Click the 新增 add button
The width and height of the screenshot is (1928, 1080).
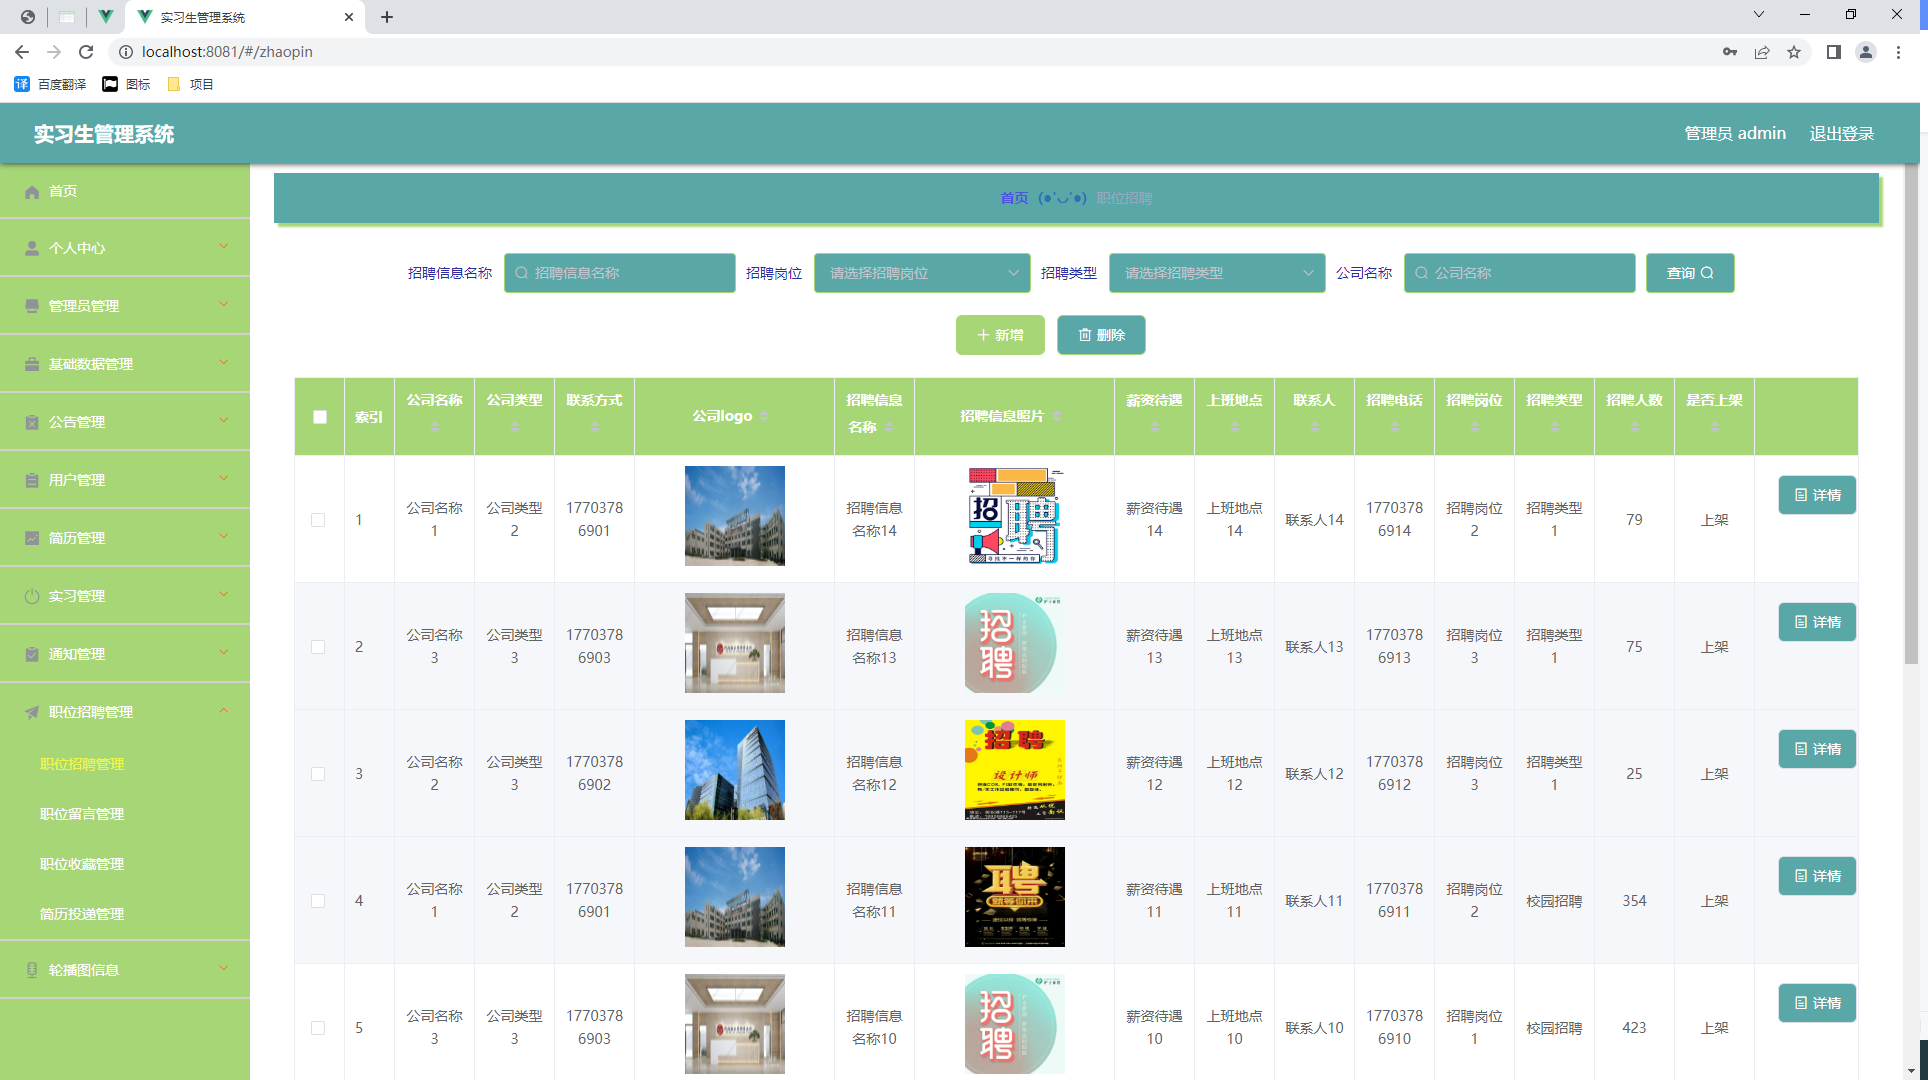(x=999, y=335)
